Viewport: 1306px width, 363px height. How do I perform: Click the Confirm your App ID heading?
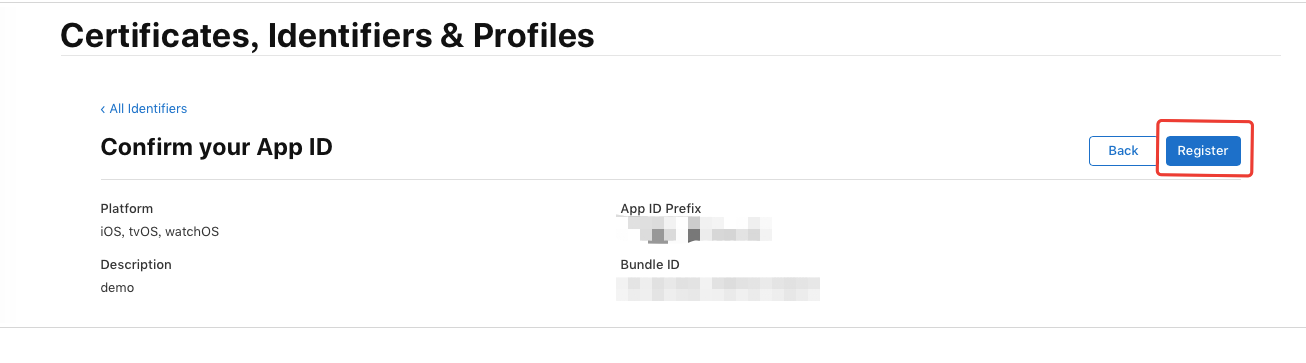click(x=216, y=148)
